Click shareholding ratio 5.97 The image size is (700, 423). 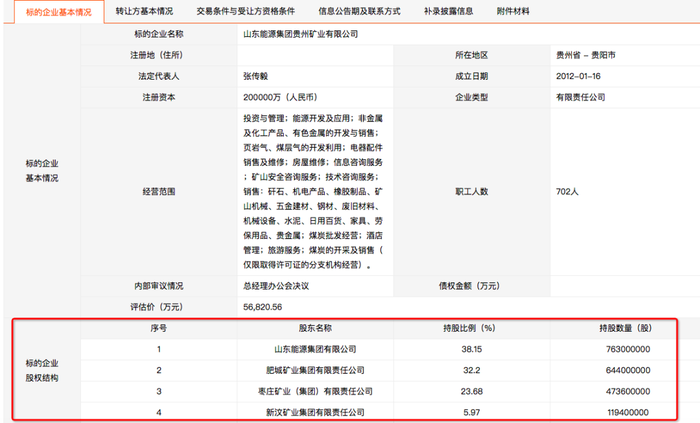click(471, 412)
